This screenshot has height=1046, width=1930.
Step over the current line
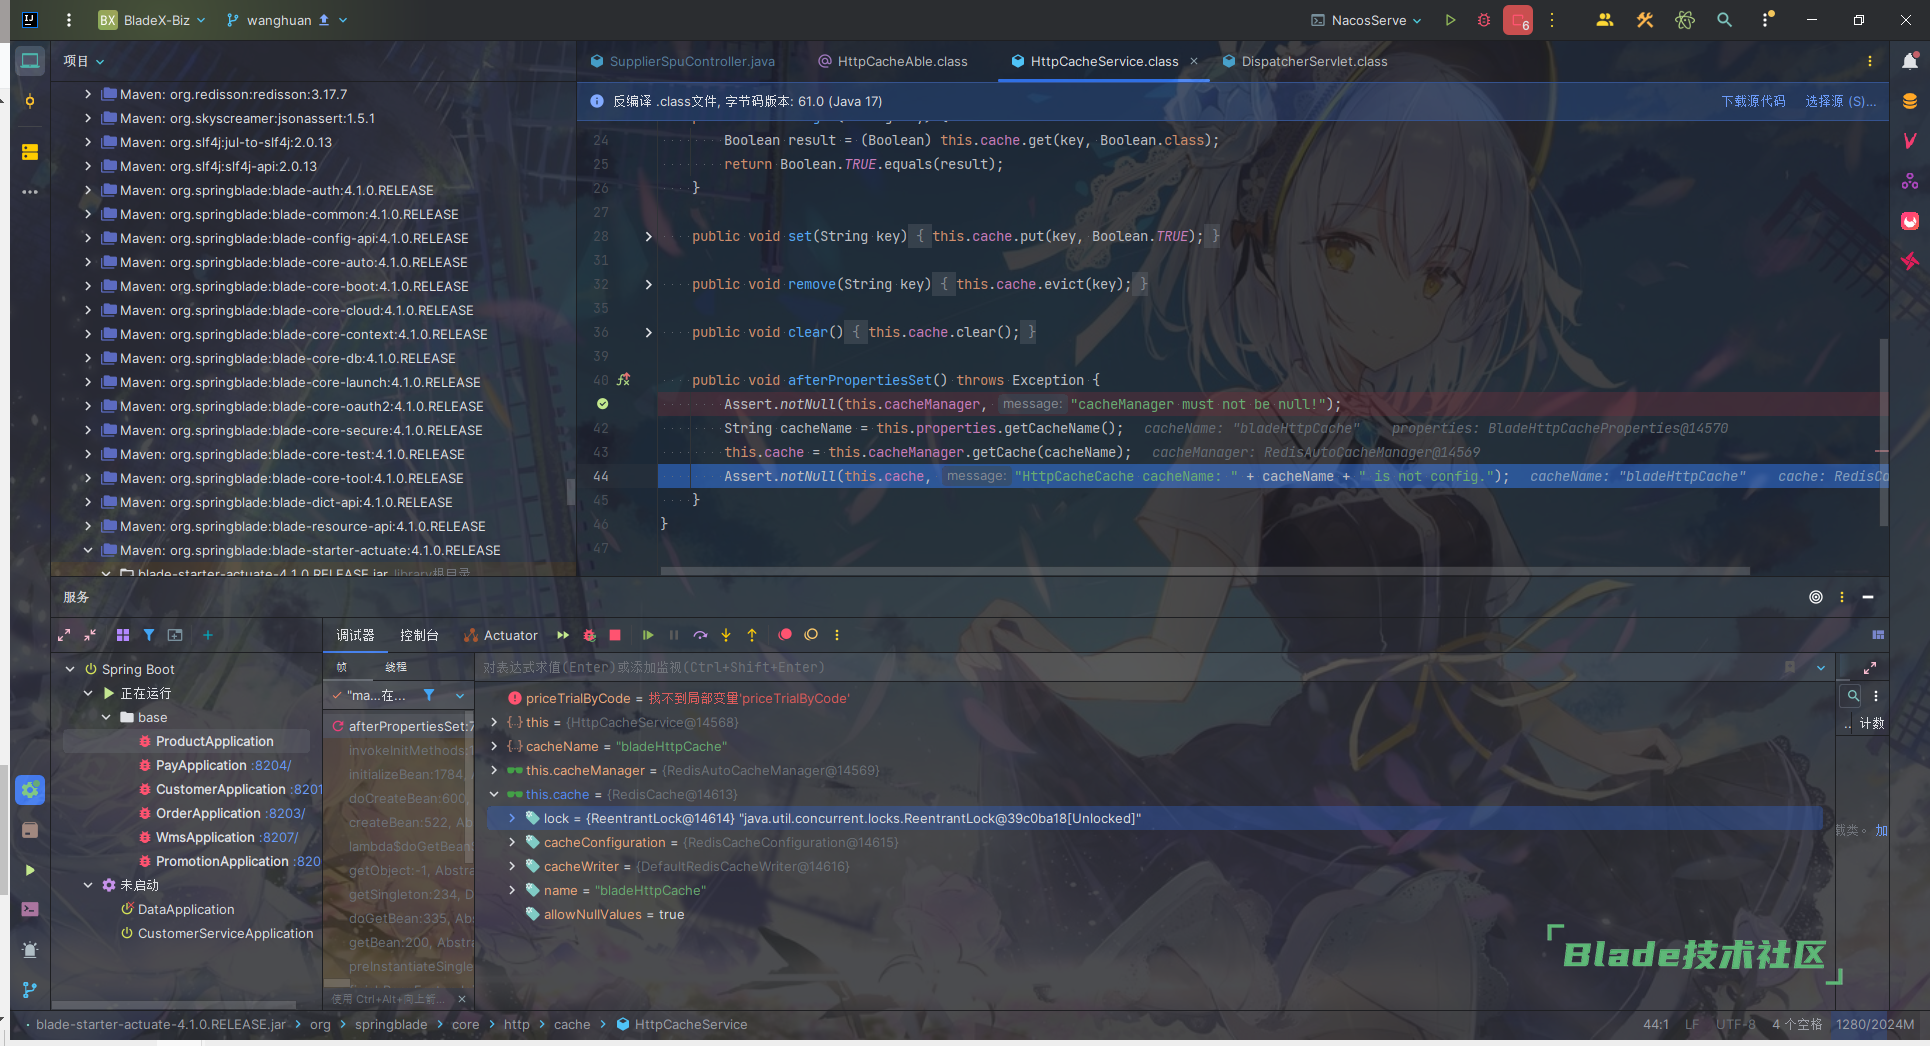pyautogui.click(x=700, y=635)
